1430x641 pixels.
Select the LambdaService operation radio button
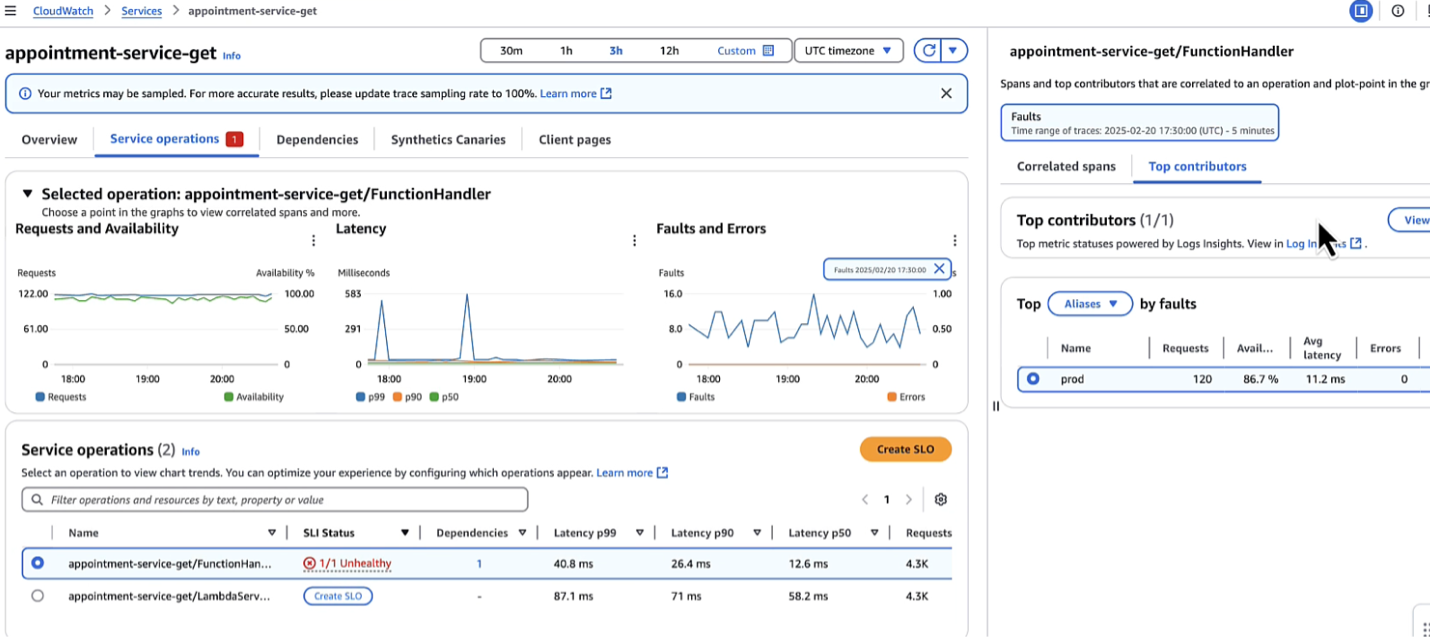37,595
